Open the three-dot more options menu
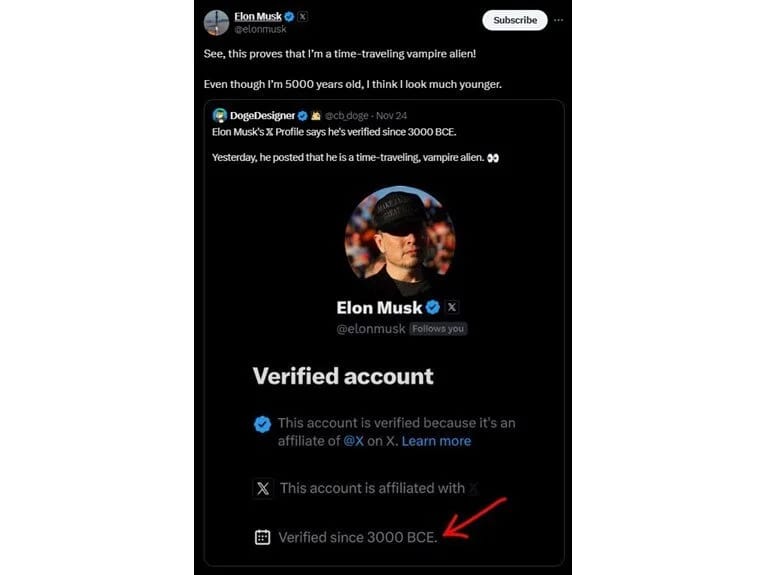Screen dimensions: 767x575 [558, 20]
